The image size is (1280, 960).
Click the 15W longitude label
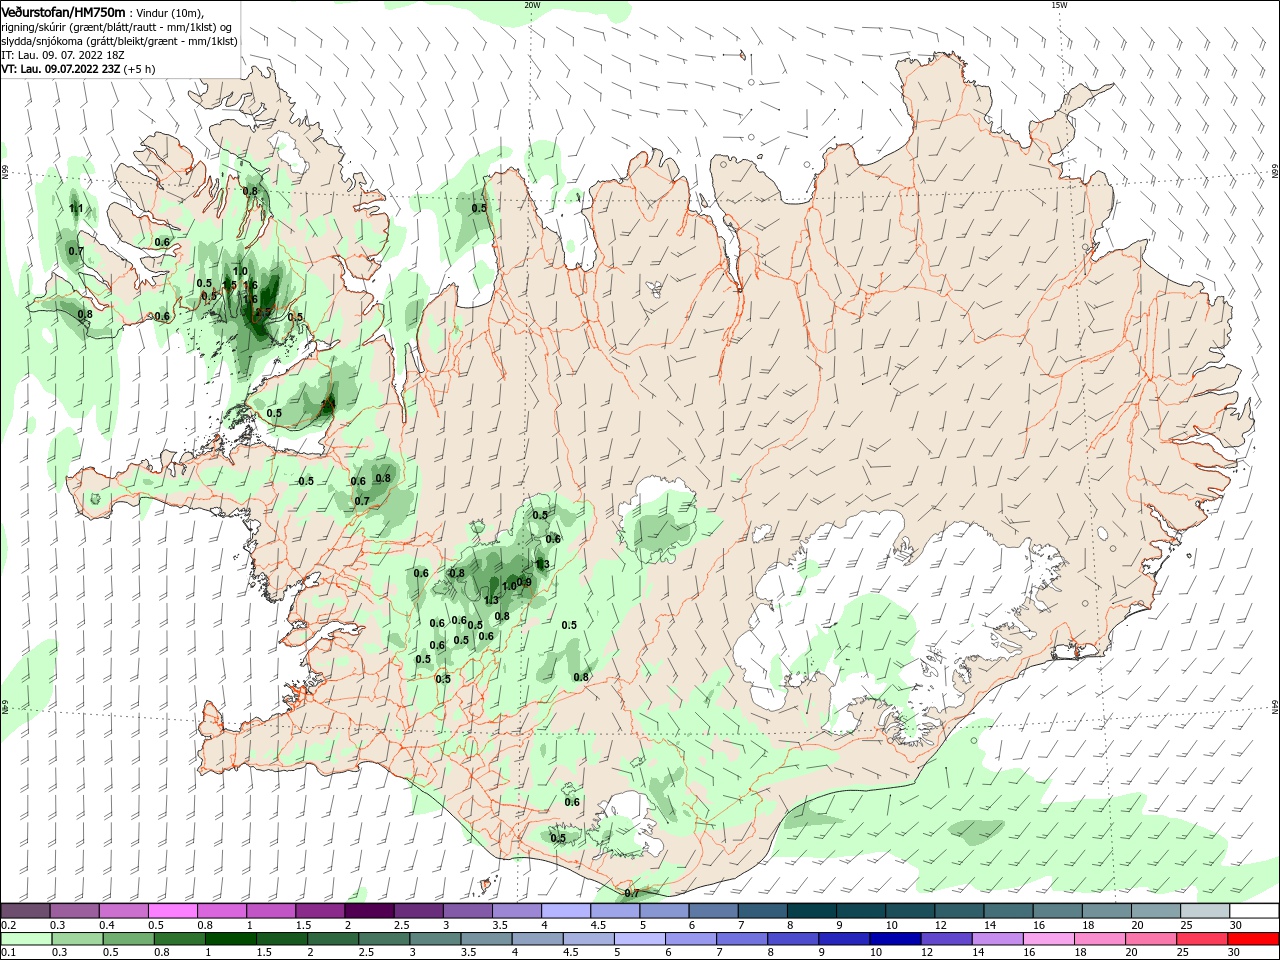(1059, 4)
